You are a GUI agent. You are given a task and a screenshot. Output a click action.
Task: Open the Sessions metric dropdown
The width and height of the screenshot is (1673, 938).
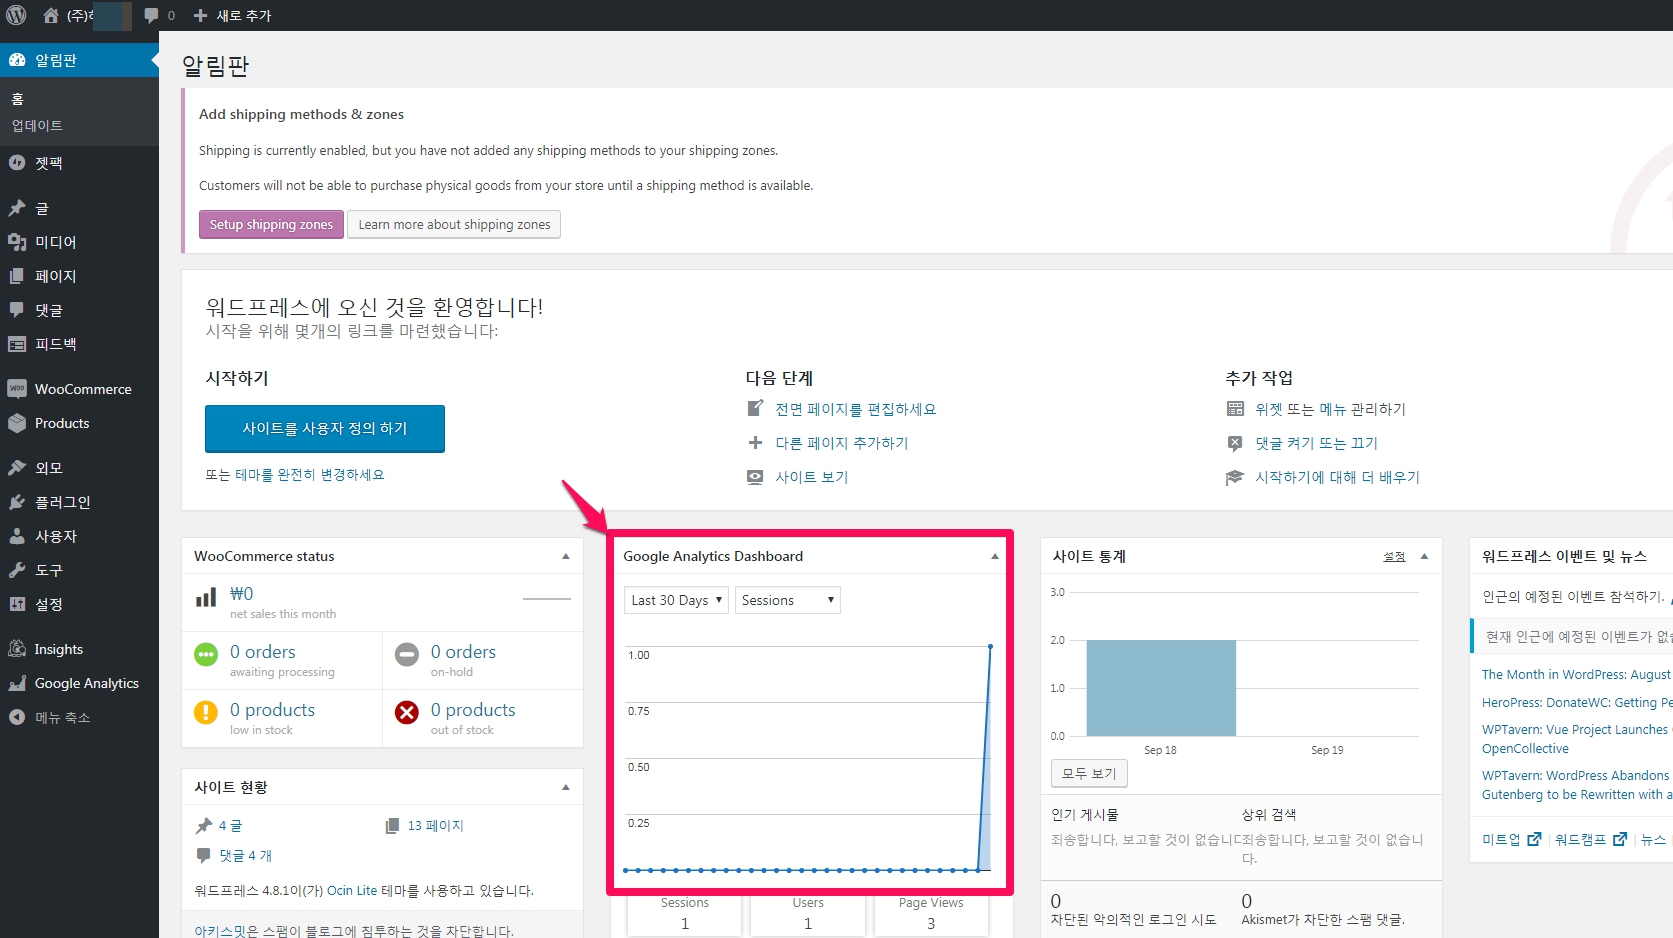pyautogui.click(x=788, y=600)
